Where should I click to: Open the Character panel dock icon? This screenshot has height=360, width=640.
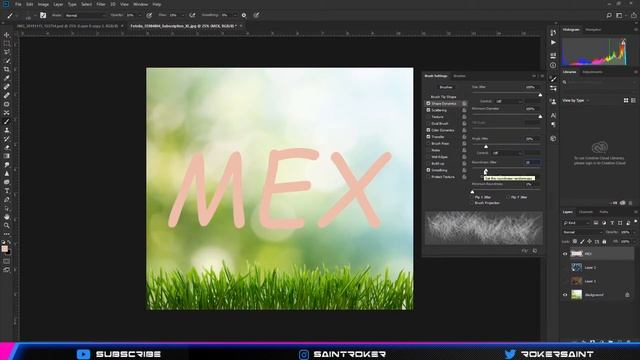coord(553,116)
